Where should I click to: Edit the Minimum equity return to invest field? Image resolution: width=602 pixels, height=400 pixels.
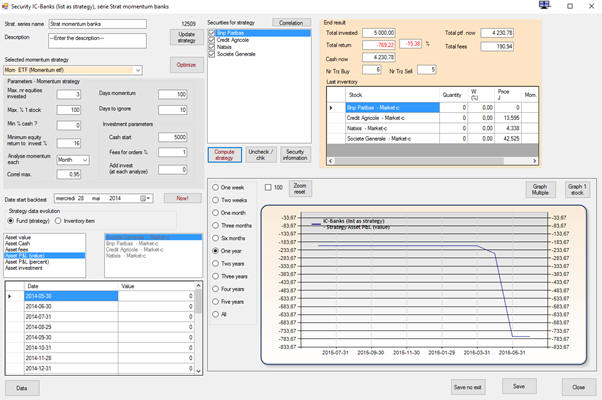(x=69, y=143)
